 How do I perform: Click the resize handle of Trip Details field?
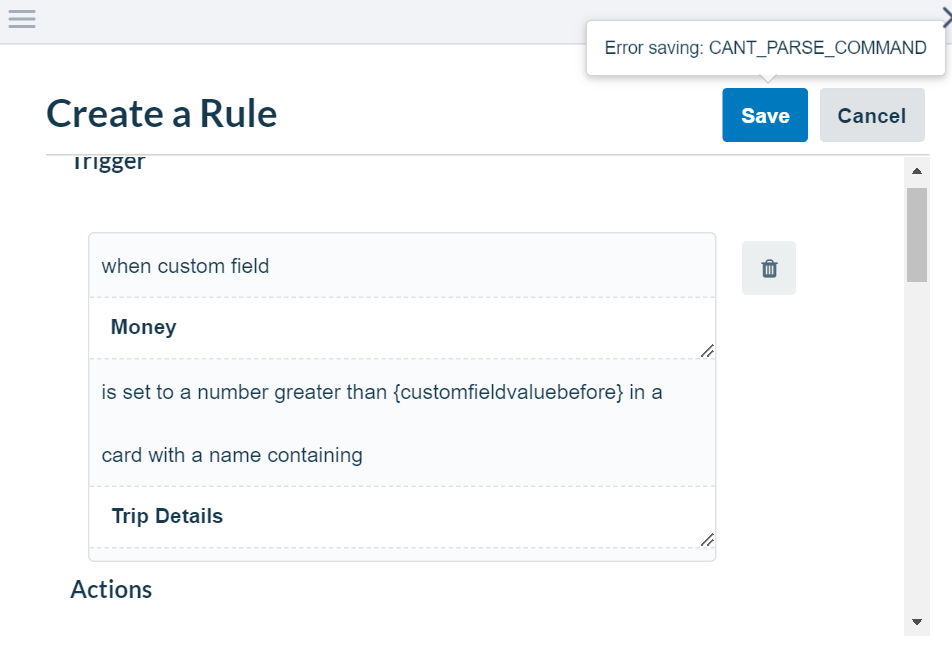tap(707, 540)
